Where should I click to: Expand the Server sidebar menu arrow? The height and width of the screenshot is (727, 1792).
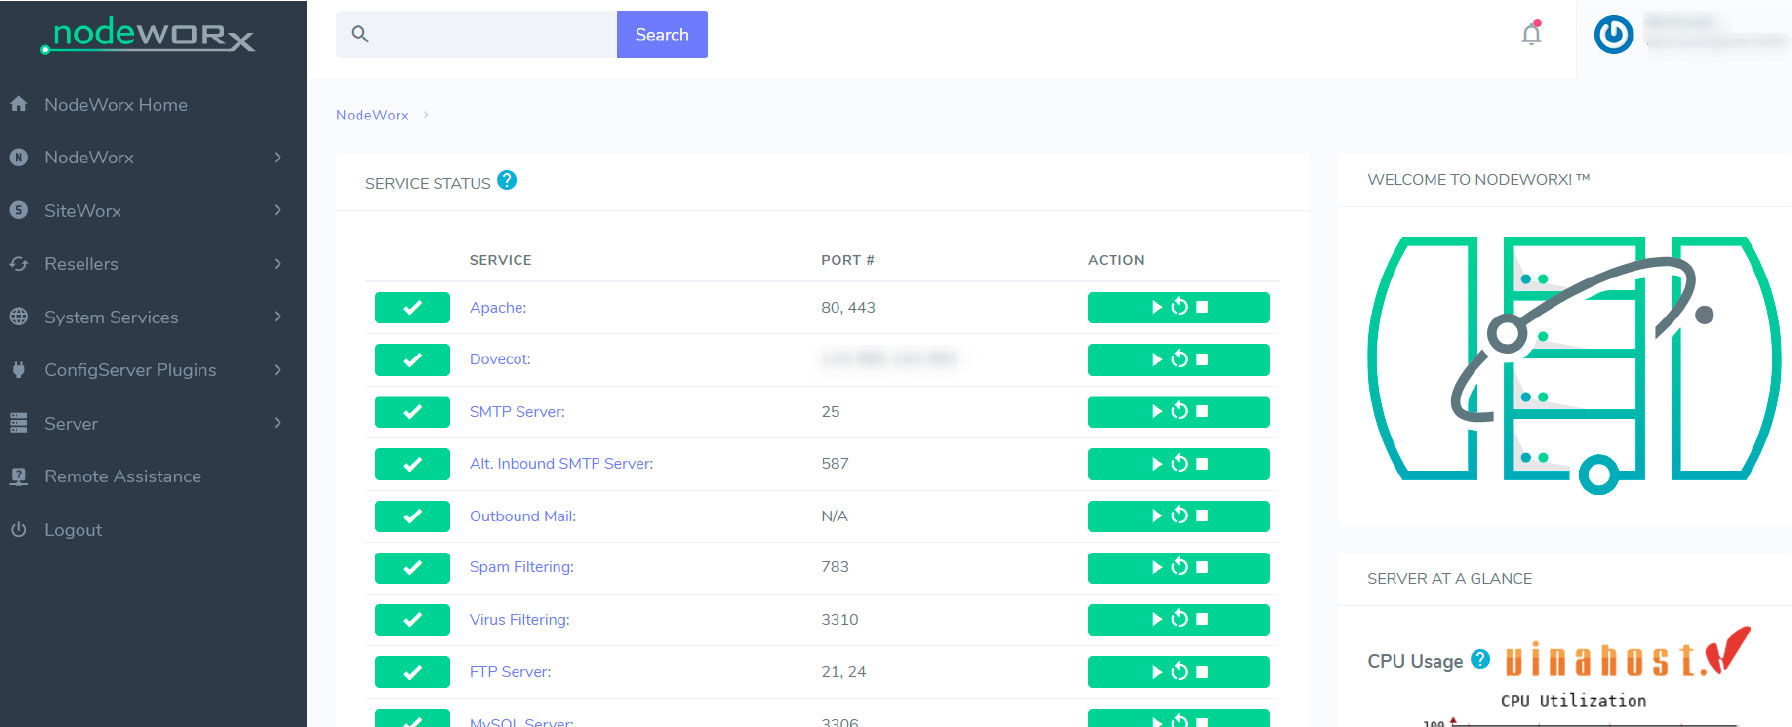tap(277, 423)
